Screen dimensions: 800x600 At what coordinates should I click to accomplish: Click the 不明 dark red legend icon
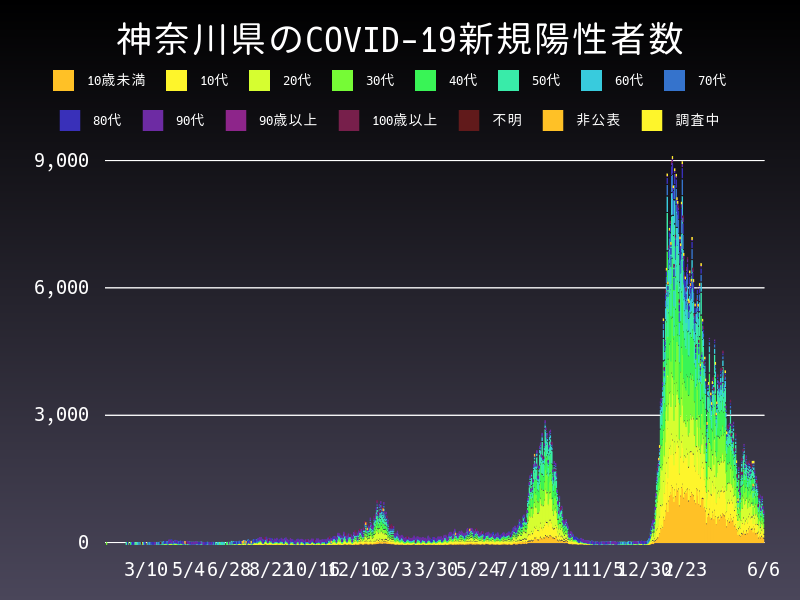[x=470, y=120]
